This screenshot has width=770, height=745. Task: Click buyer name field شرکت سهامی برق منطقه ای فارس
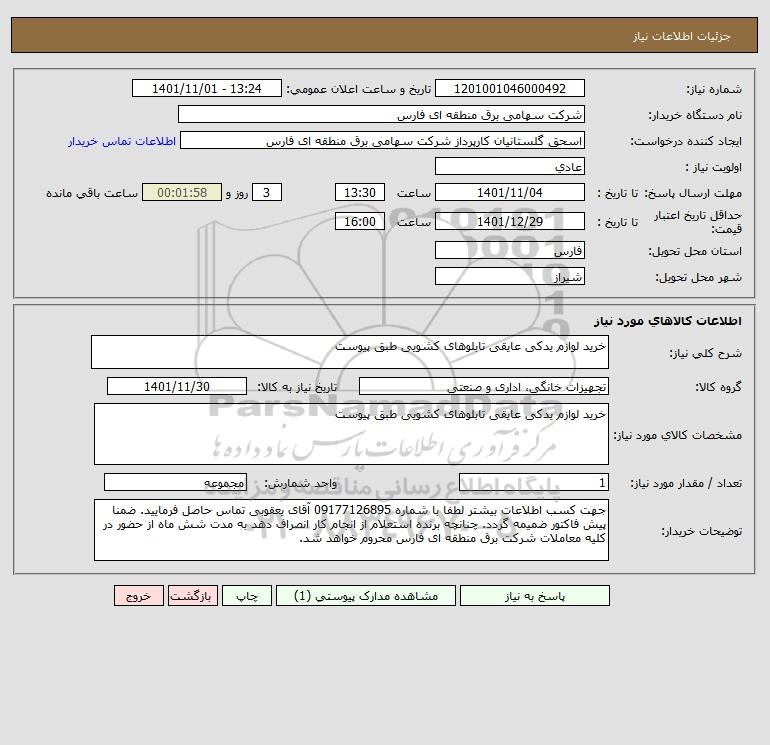tap(381, 114)
